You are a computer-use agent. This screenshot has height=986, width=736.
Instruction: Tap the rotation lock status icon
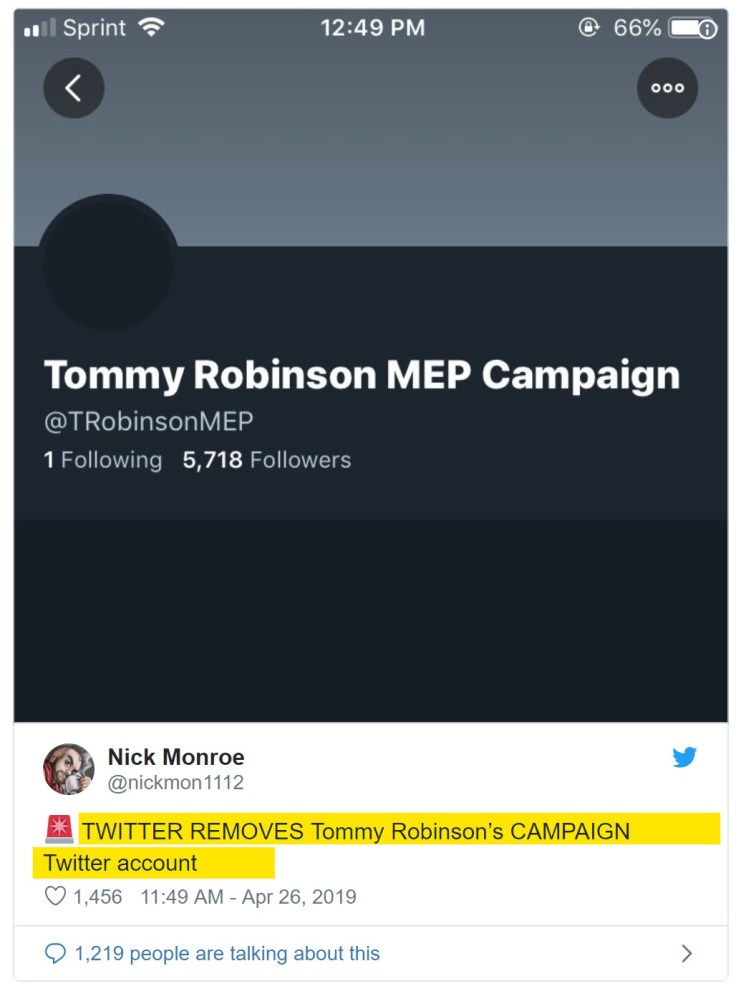[x=589, y=28]
